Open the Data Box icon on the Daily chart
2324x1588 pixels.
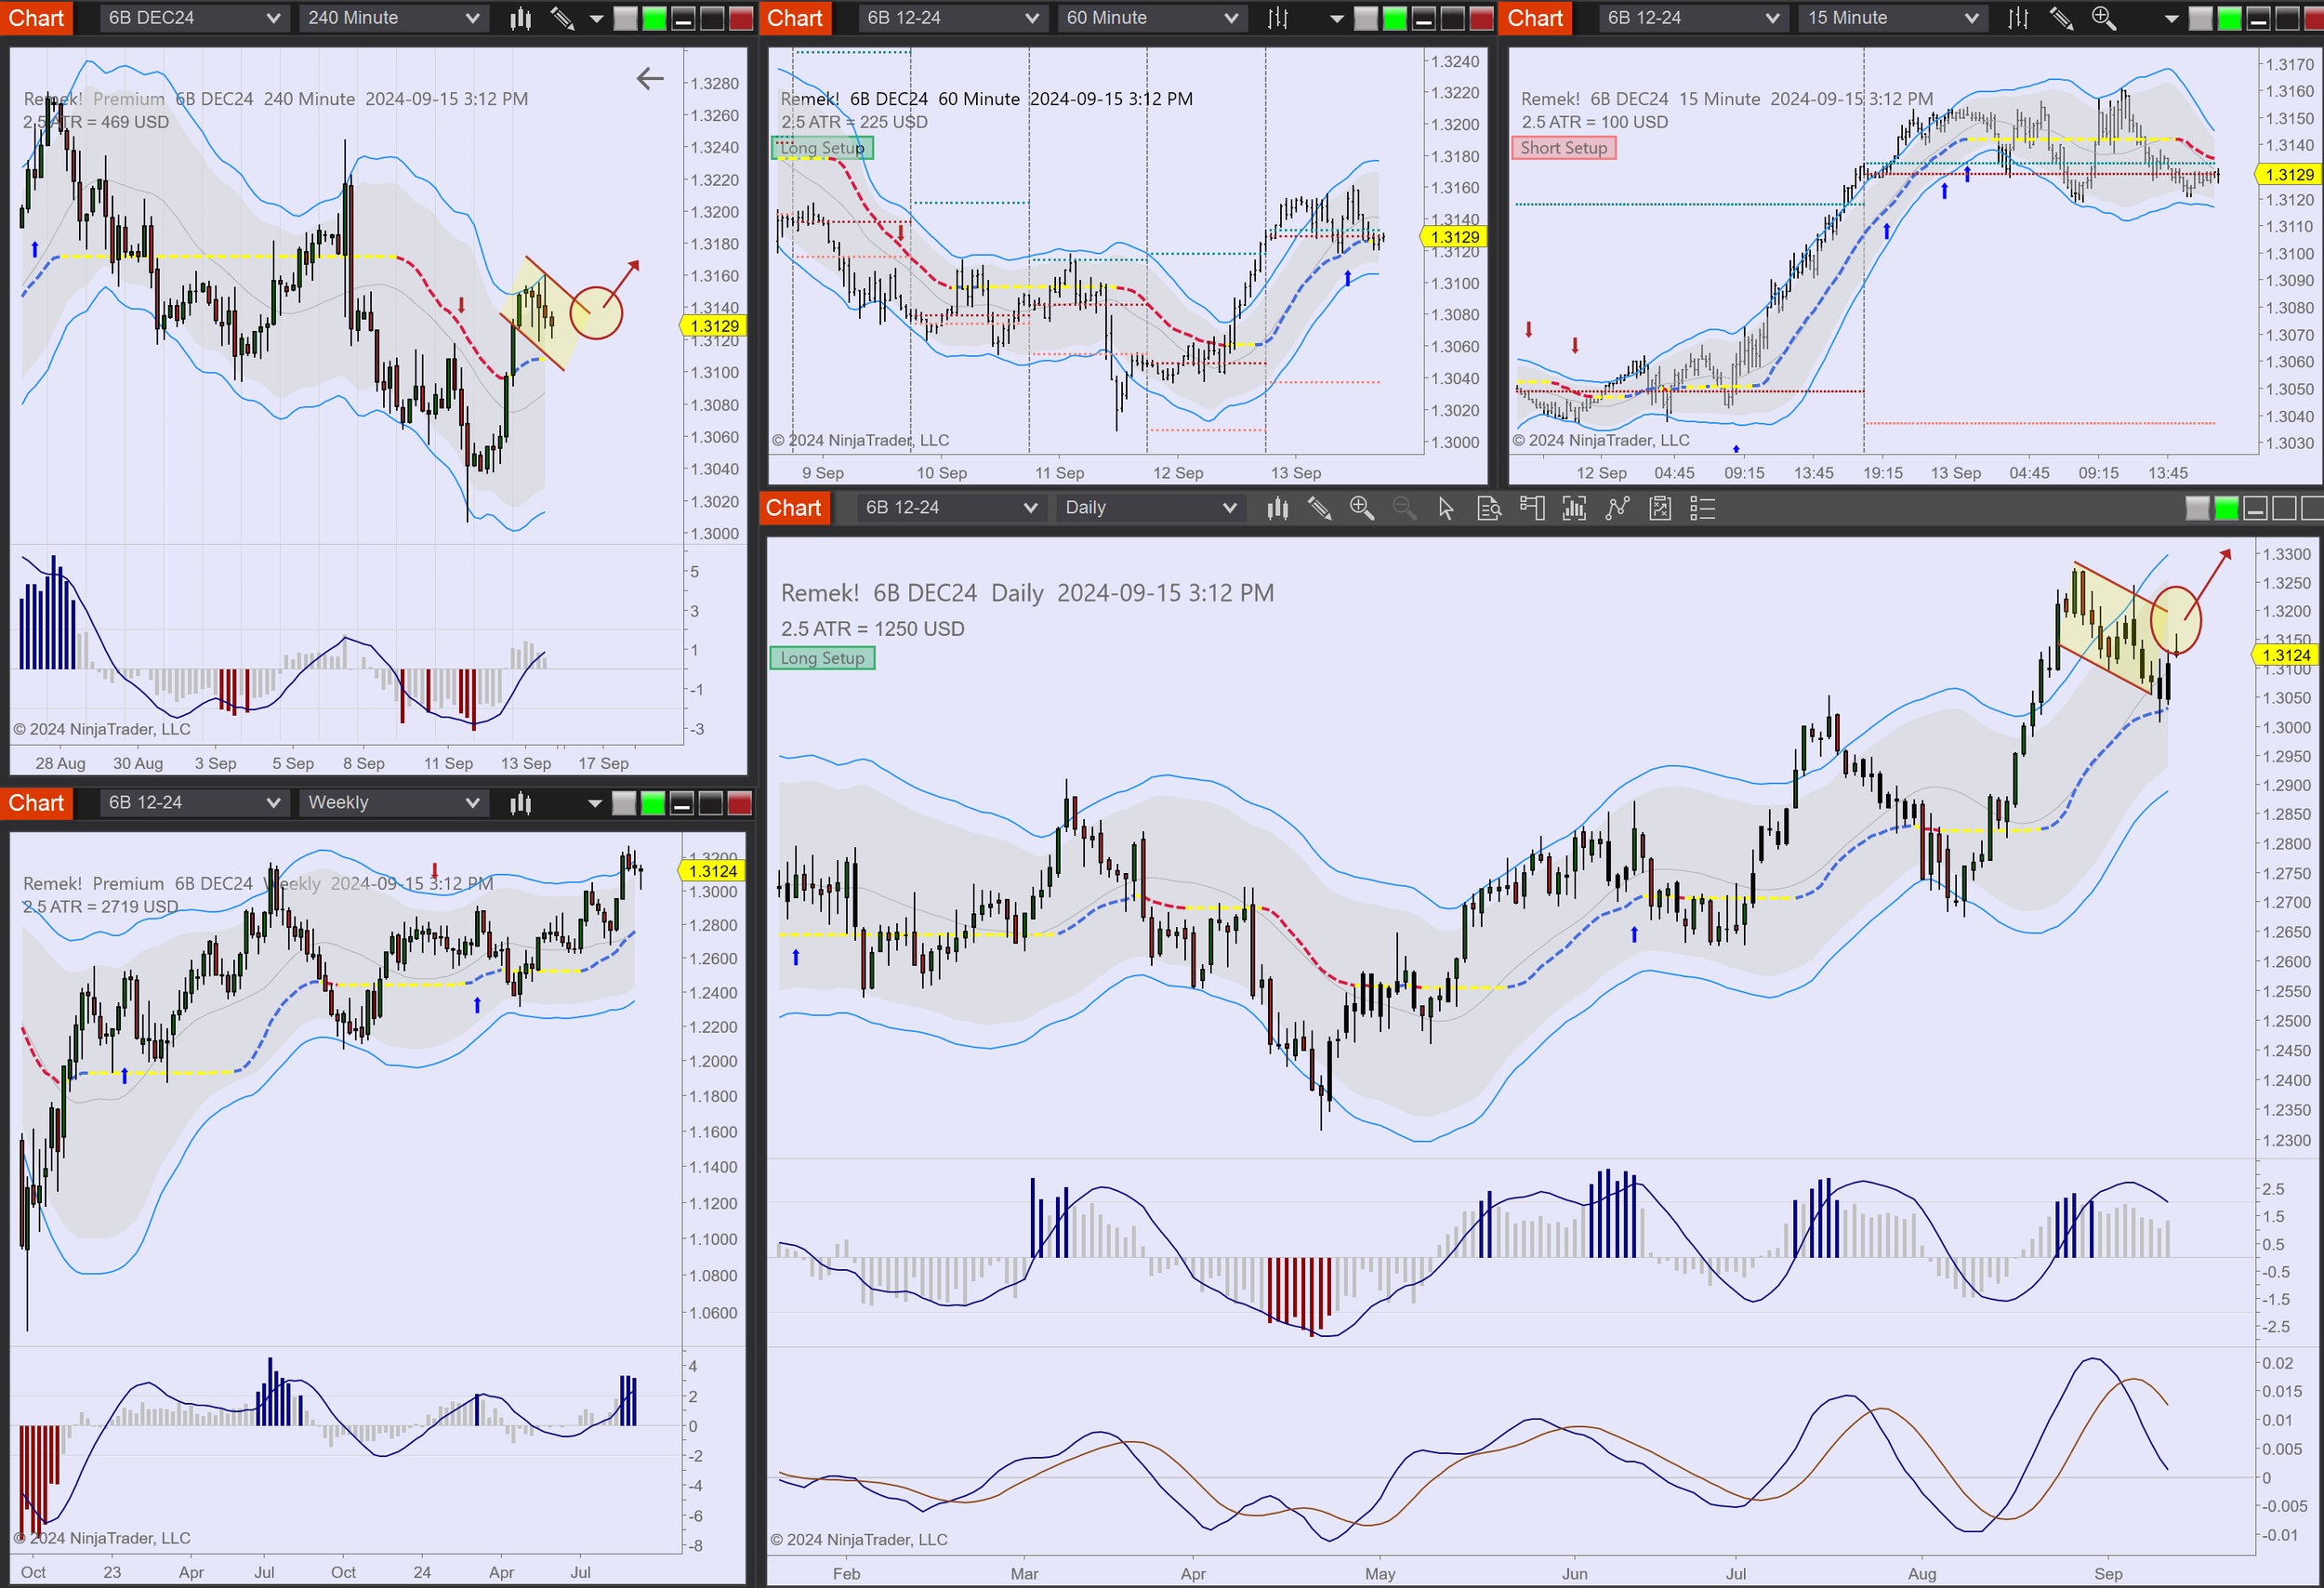pos(1489,509)
